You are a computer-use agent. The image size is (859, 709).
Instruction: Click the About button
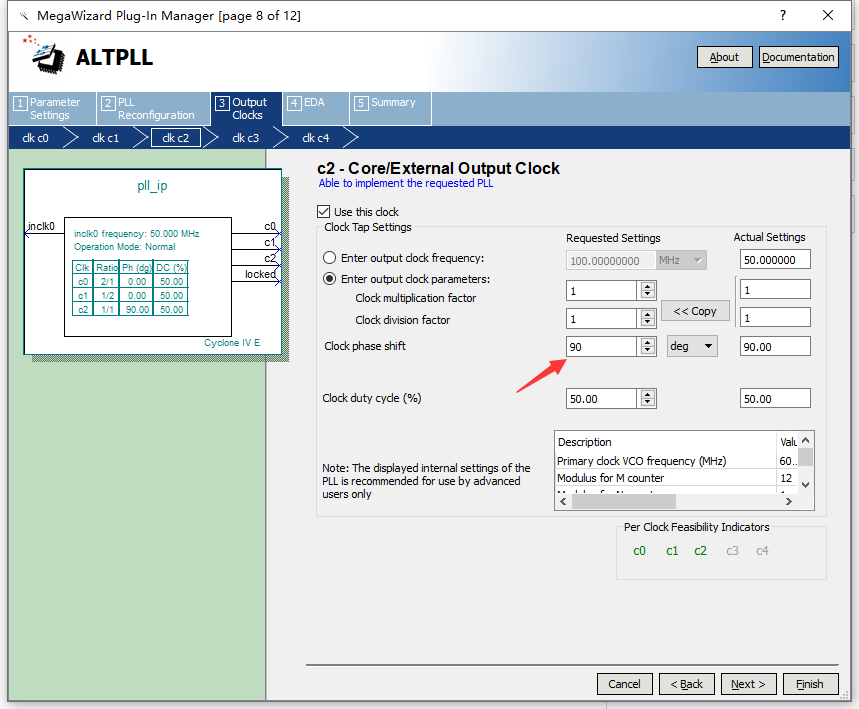(724, 57)
